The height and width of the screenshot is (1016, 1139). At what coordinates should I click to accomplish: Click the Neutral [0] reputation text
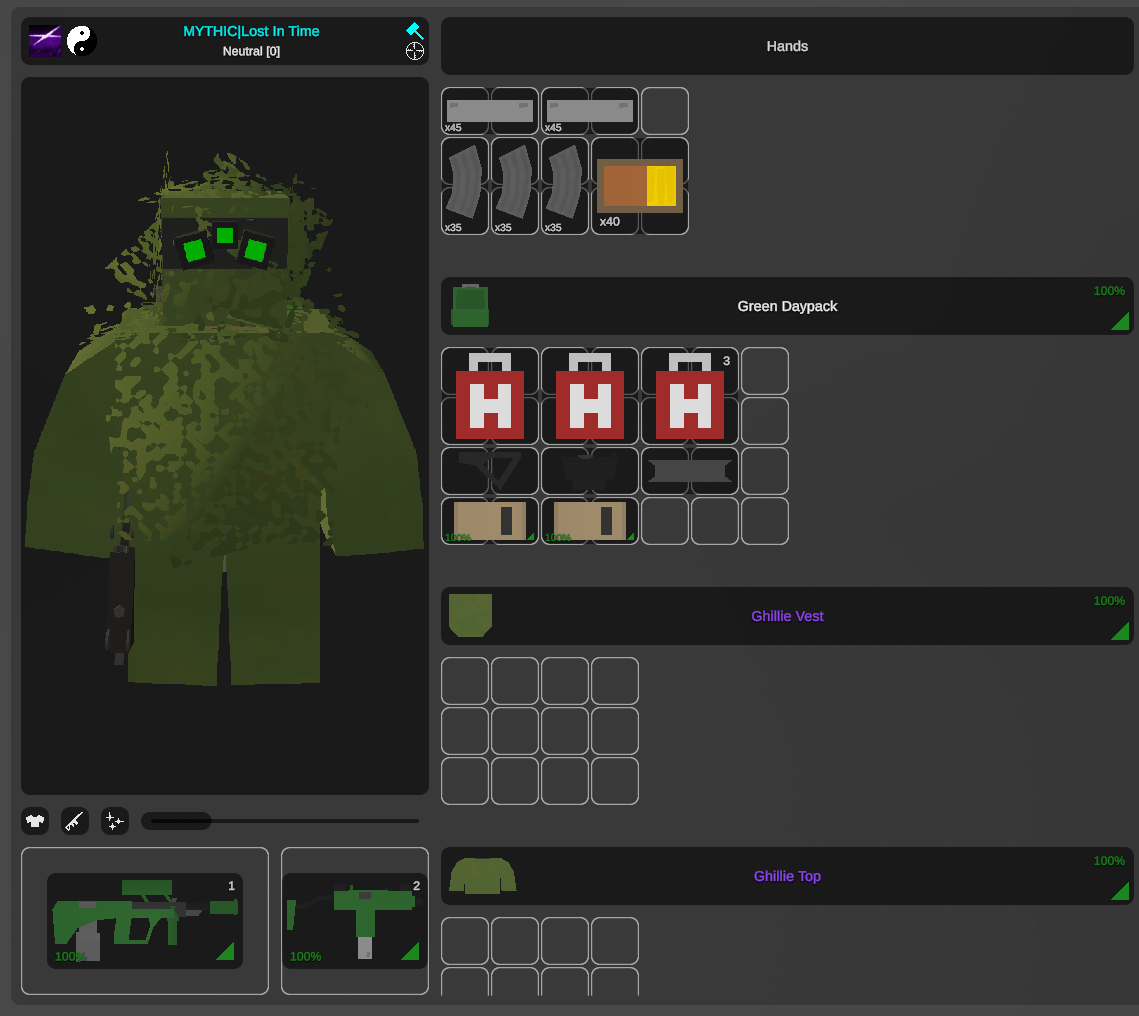pyautogui.click(x=251, y=52)
